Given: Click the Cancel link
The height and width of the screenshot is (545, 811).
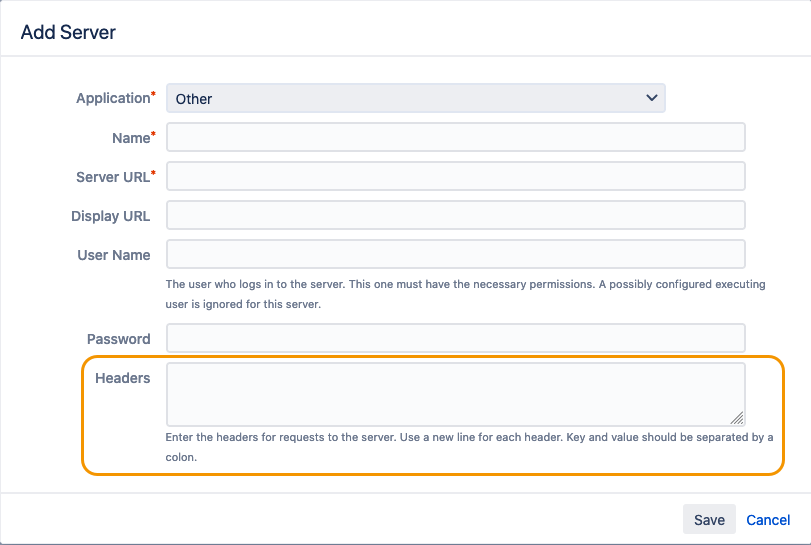Looking at the screenshot, I should pyautogui.click(x=768, y=520).
